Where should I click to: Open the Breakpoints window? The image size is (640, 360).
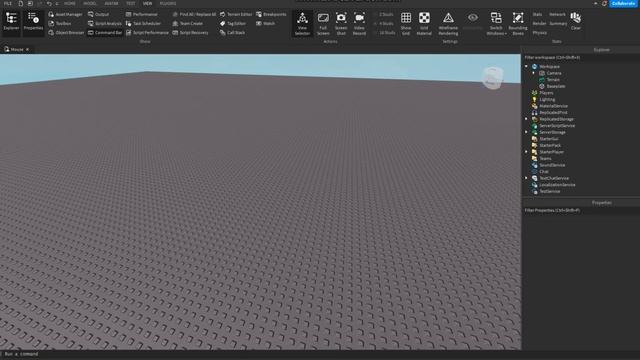pyautogui.click(x=271, y=14)
